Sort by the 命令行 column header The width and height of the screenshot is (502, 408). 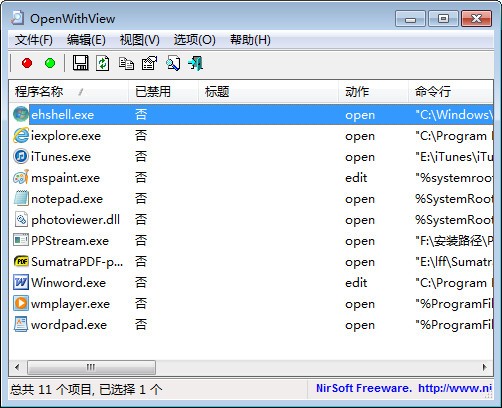pyautogui.click(x=451, y=91)
